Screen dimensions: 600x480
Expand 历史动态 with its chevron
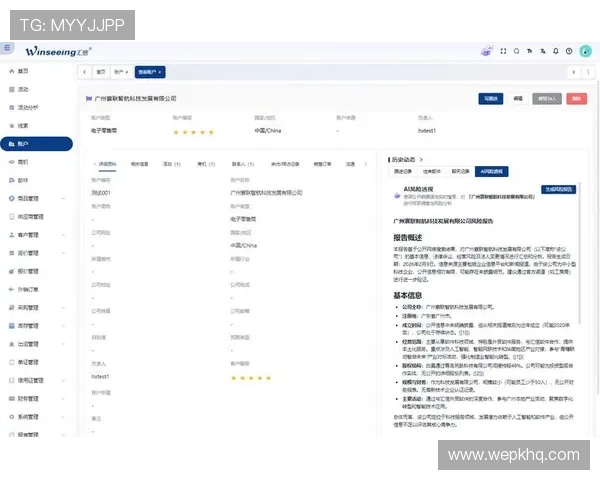tap(421, 160)
